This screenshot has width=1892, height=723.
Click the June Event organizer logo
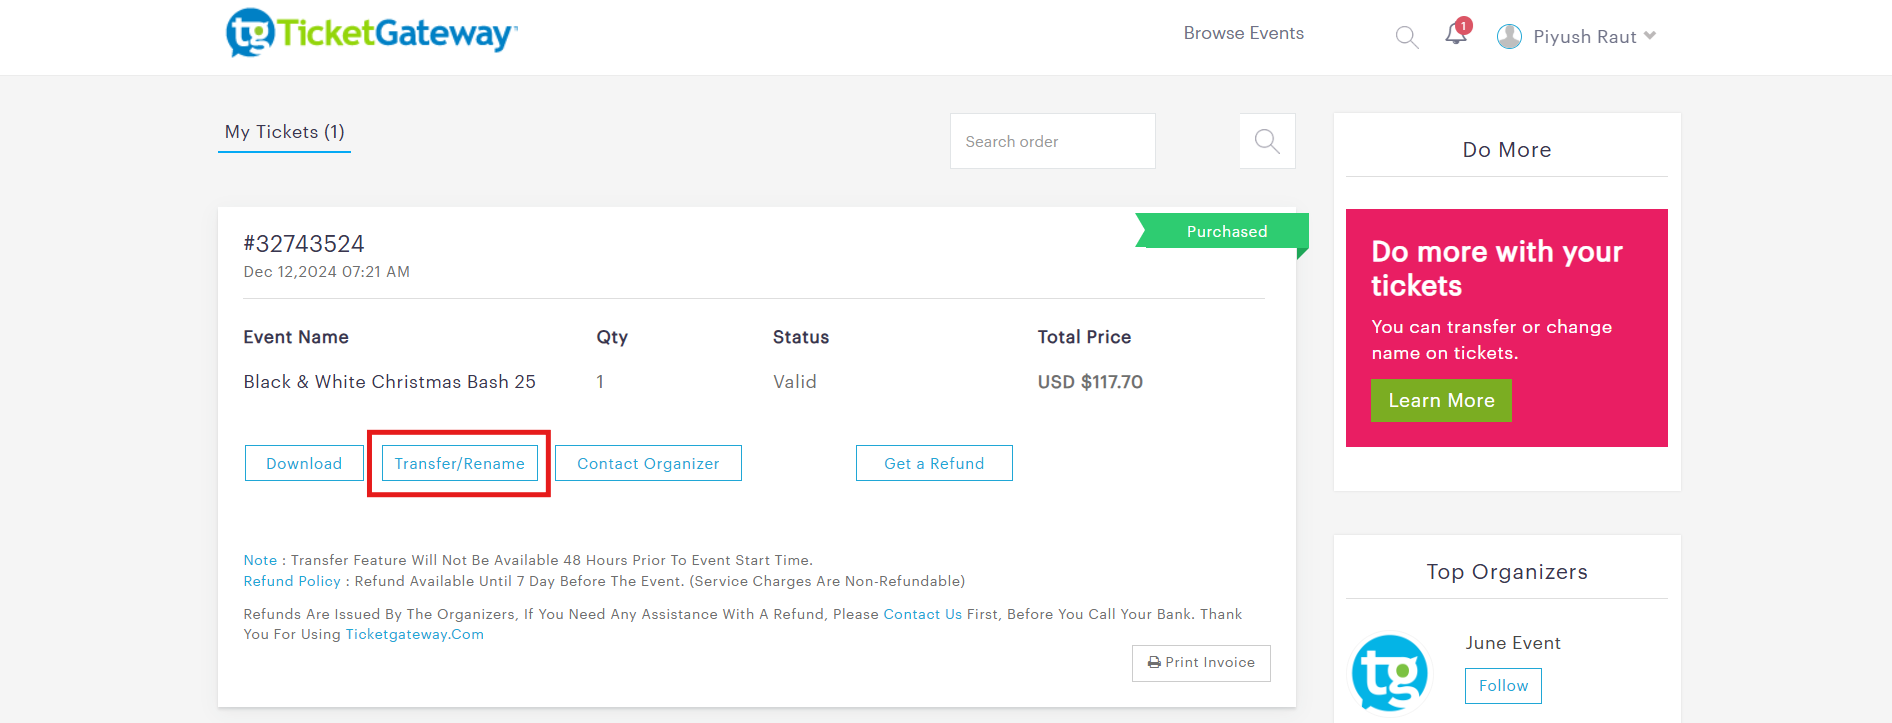1389,673
